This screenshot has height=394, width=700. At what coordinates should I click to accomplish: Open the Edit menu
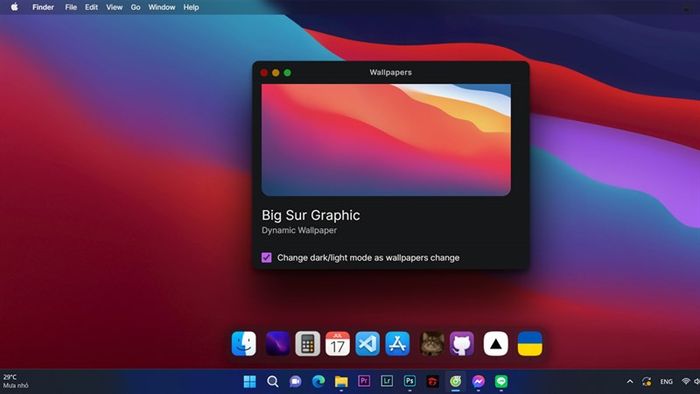[x=92, y=7]
